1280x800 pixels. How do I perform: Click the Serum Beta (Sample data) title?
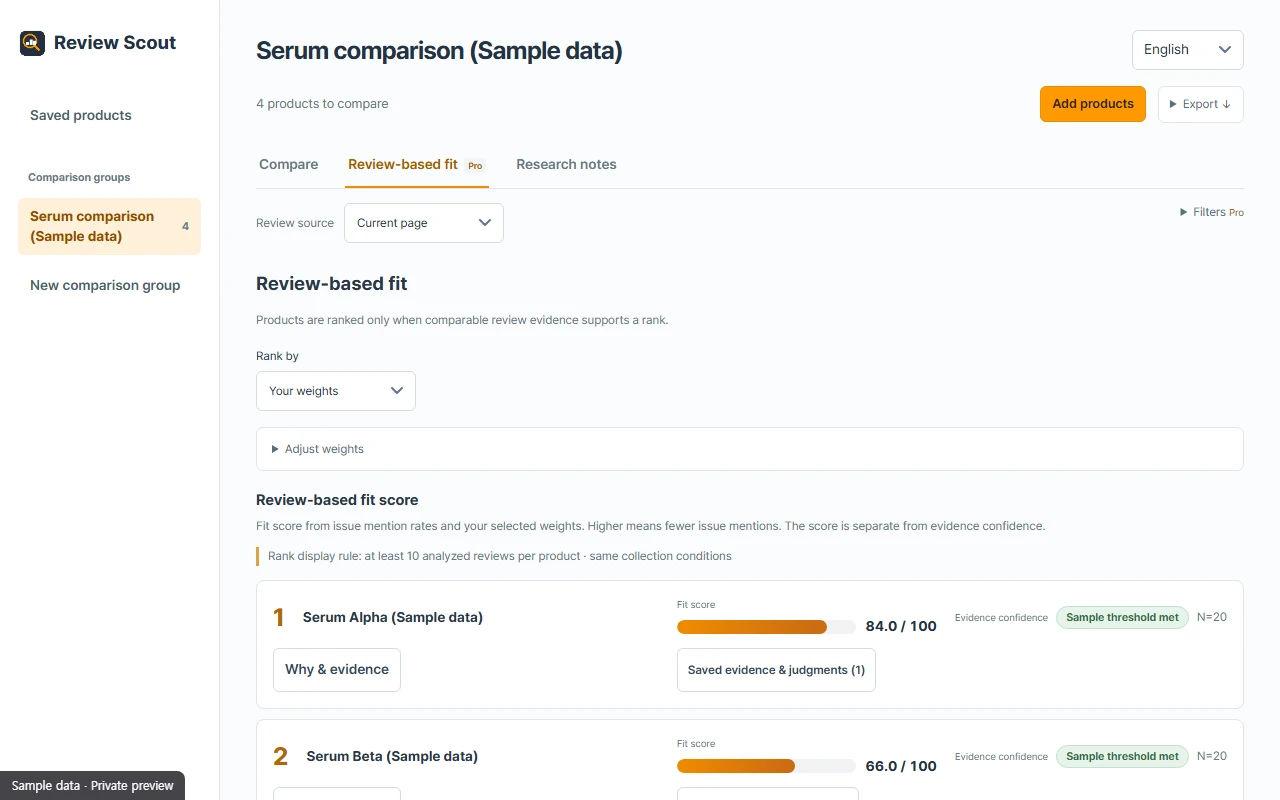tap(392, 756)
